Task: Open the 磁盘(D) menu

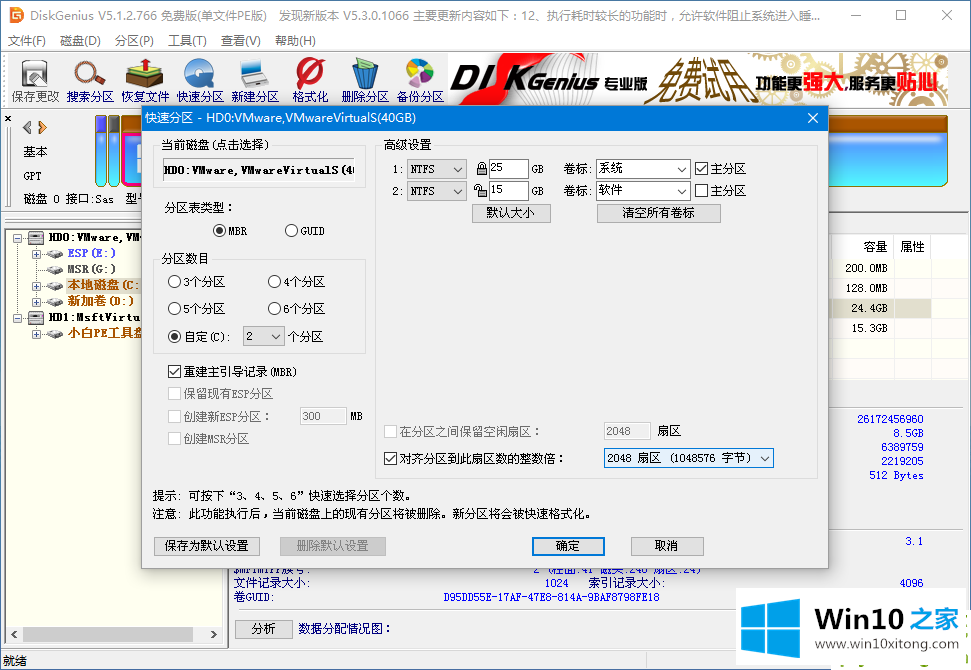Action: click(x=80, y=41)
